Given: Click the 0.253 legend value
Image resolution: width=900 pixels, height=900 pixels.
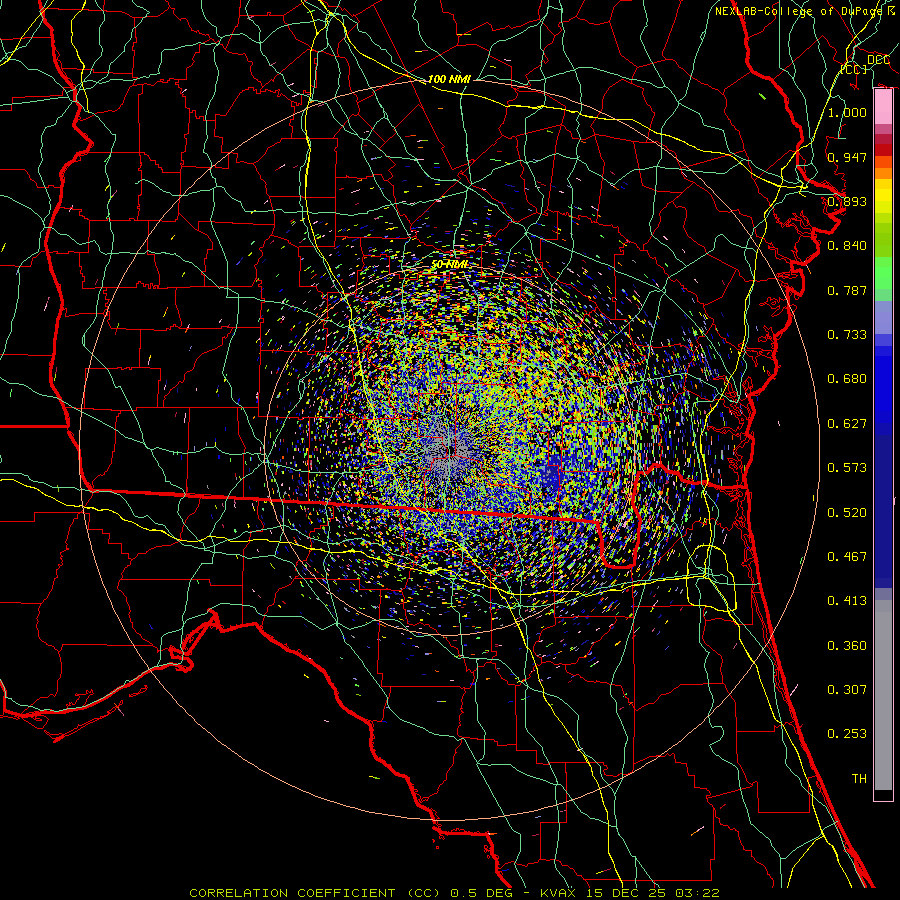Looking at the screenshot, I should click(x=847, y=734).
